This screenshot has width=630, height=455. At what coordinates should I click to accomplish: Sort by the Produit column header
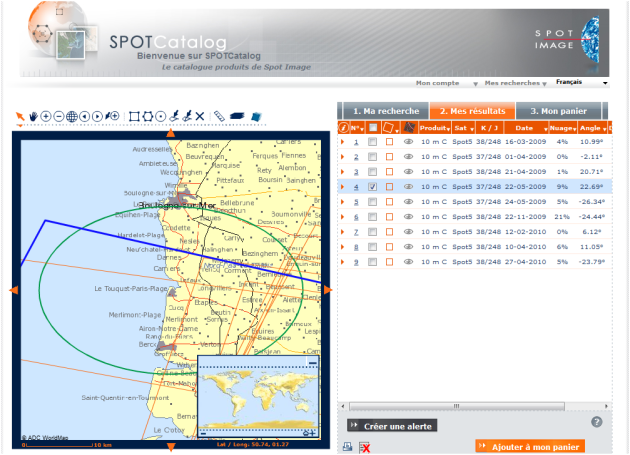click(x=434, y=128)
